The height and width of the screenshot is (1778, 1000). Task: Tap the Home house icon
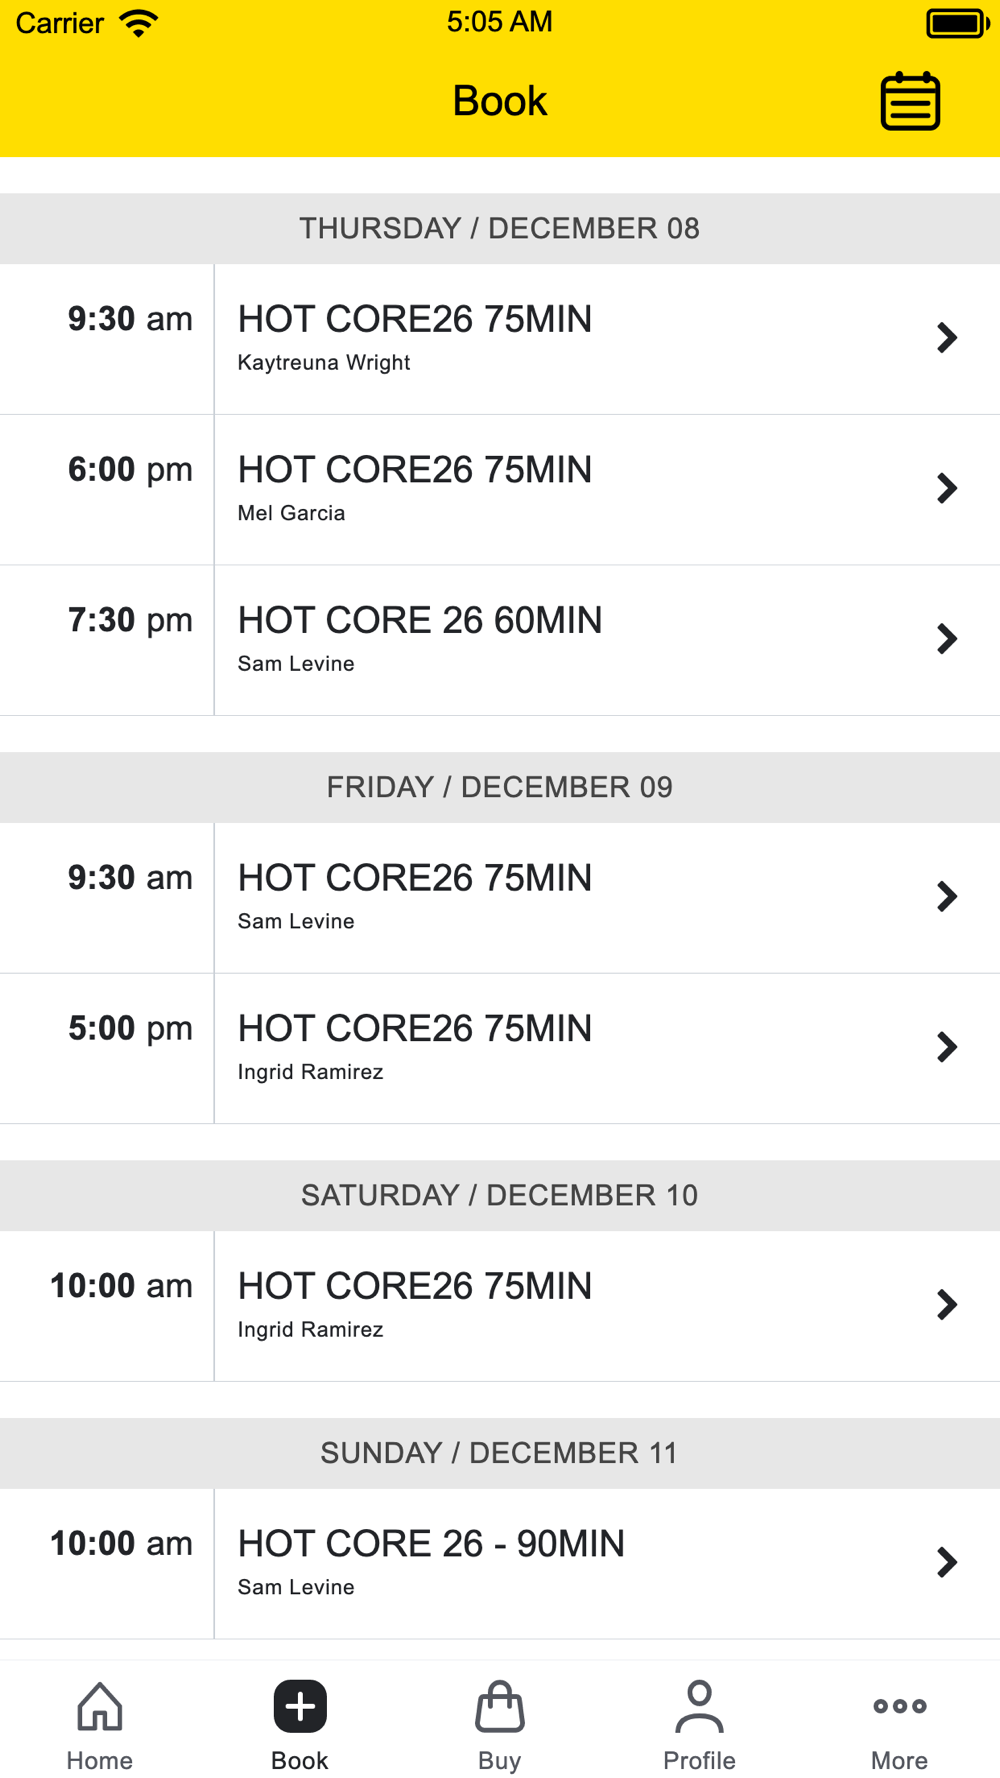(x=100, y=1706)
